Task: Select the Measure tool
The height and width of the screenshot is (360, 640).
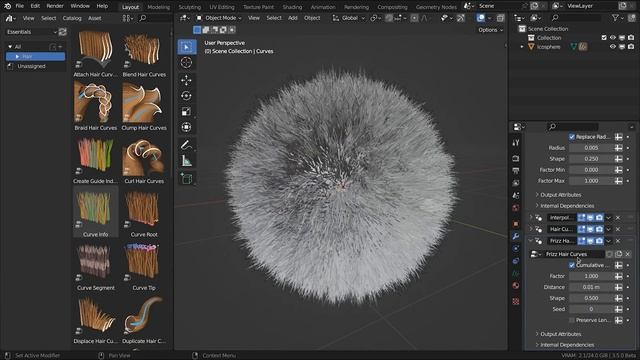Action: [x=187, y=161]
